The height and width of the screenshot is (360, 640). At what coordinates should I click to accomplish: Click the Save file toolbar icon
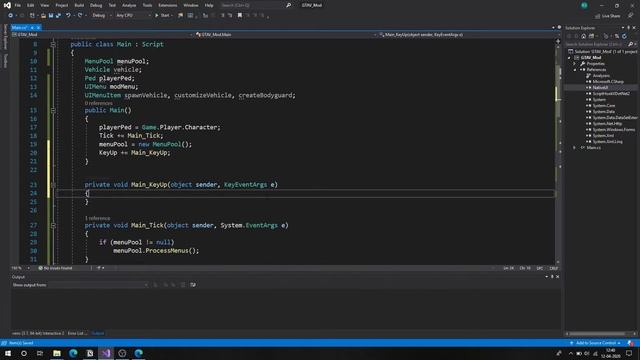[x=51, y=16]
